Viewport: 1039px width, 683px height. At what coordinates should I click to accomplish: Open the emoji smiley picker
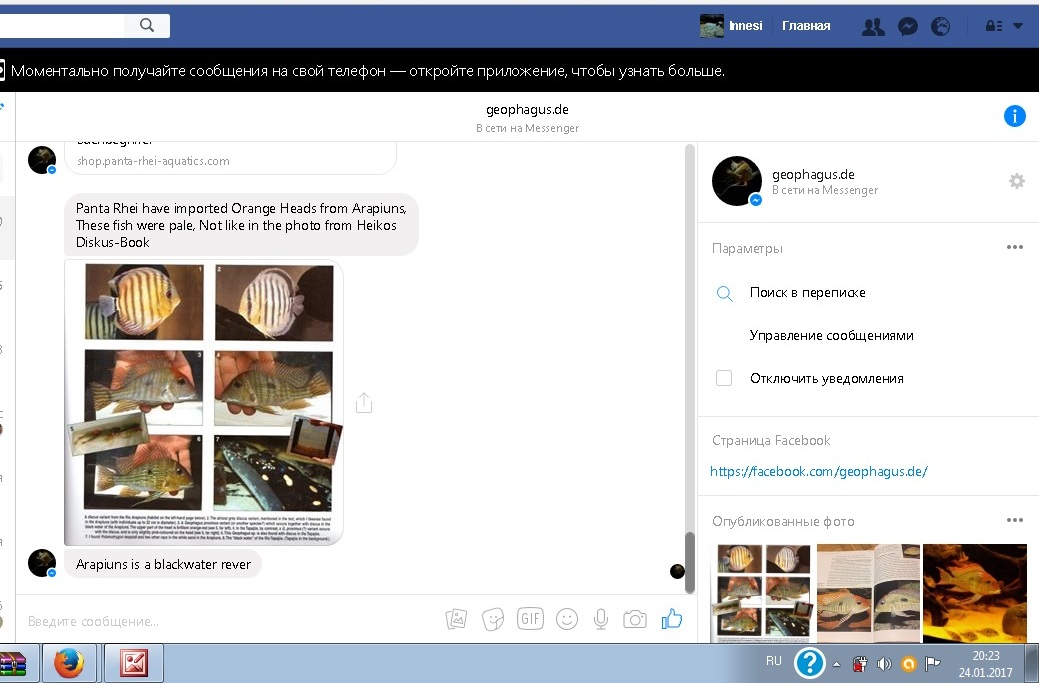(567, 620)
